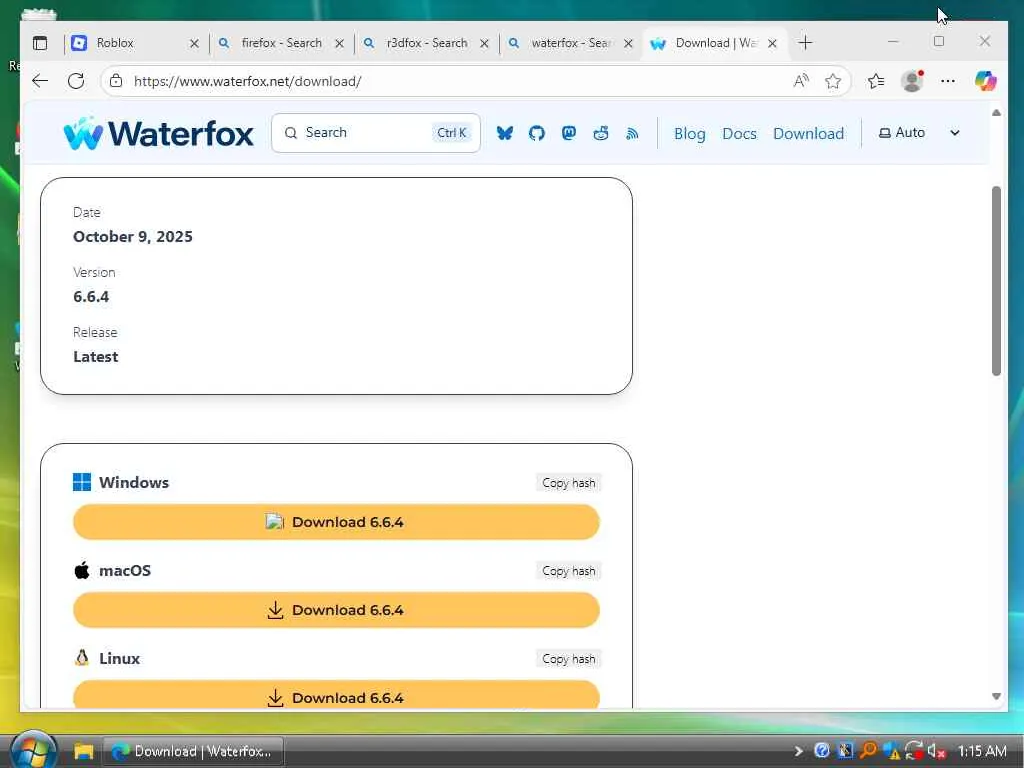
Task: Show hidden system tray icons
Action: coord(798,752)
